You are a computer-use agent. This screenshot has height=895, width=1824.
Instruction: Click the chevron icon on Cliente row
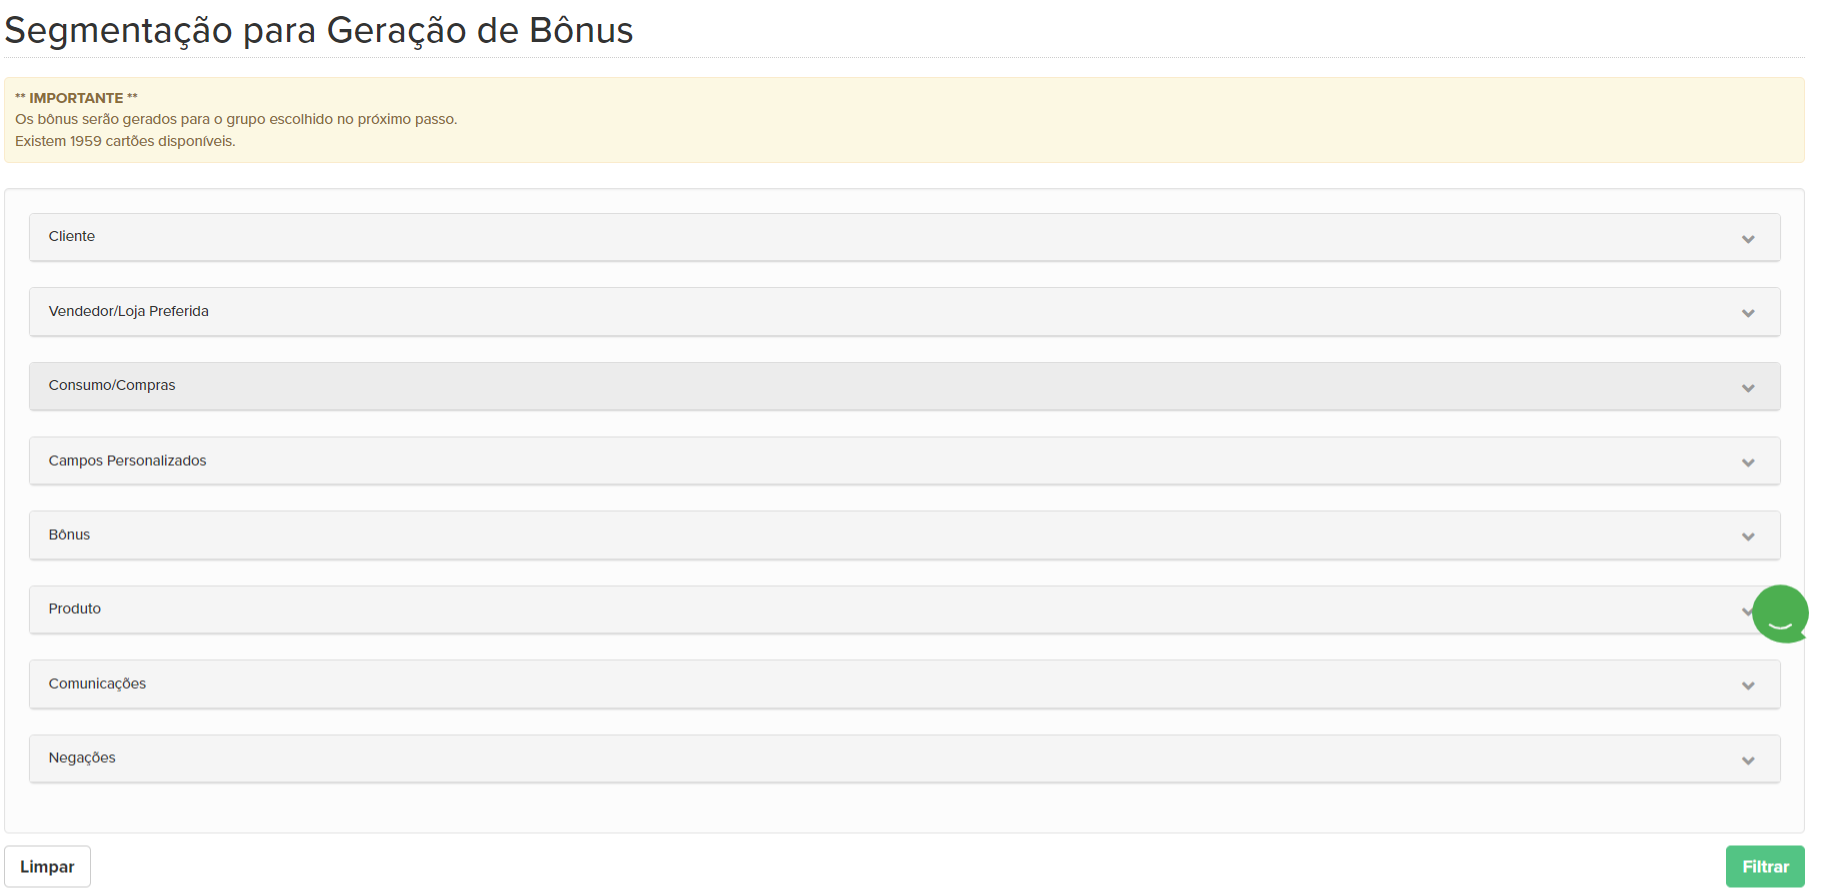pyautogui.click(x=1747, y=239)
